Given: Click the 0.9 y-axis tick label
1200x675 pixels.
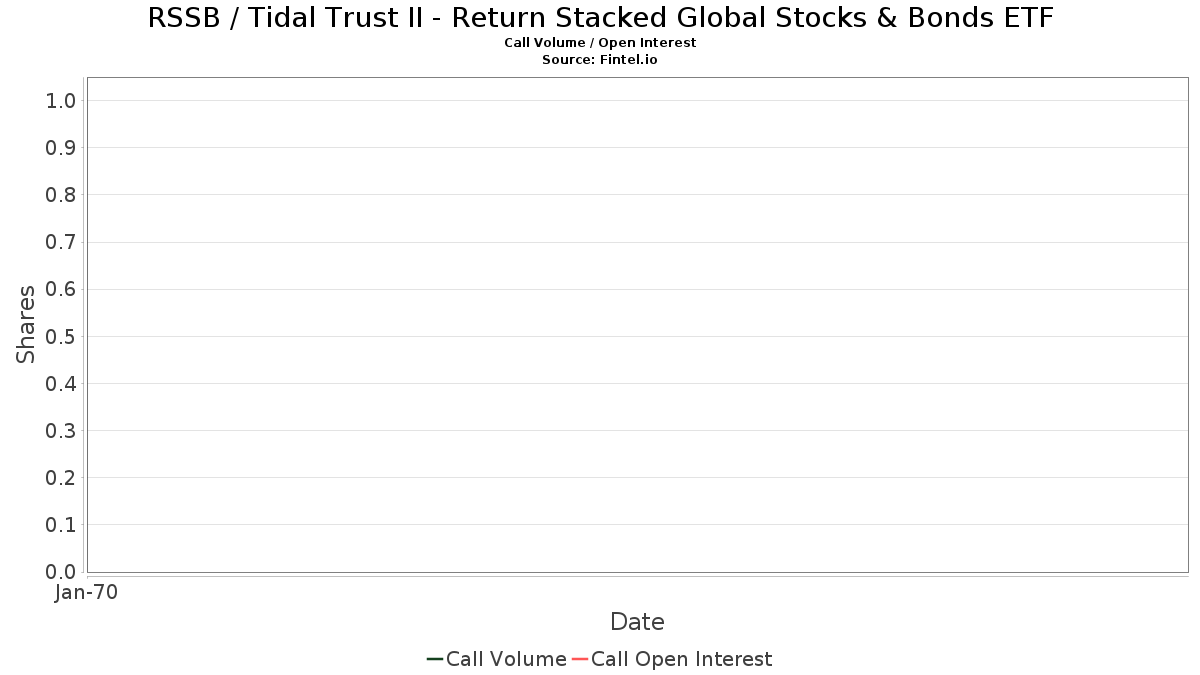Looking at the screenshot, I should (x=61, y=147).
